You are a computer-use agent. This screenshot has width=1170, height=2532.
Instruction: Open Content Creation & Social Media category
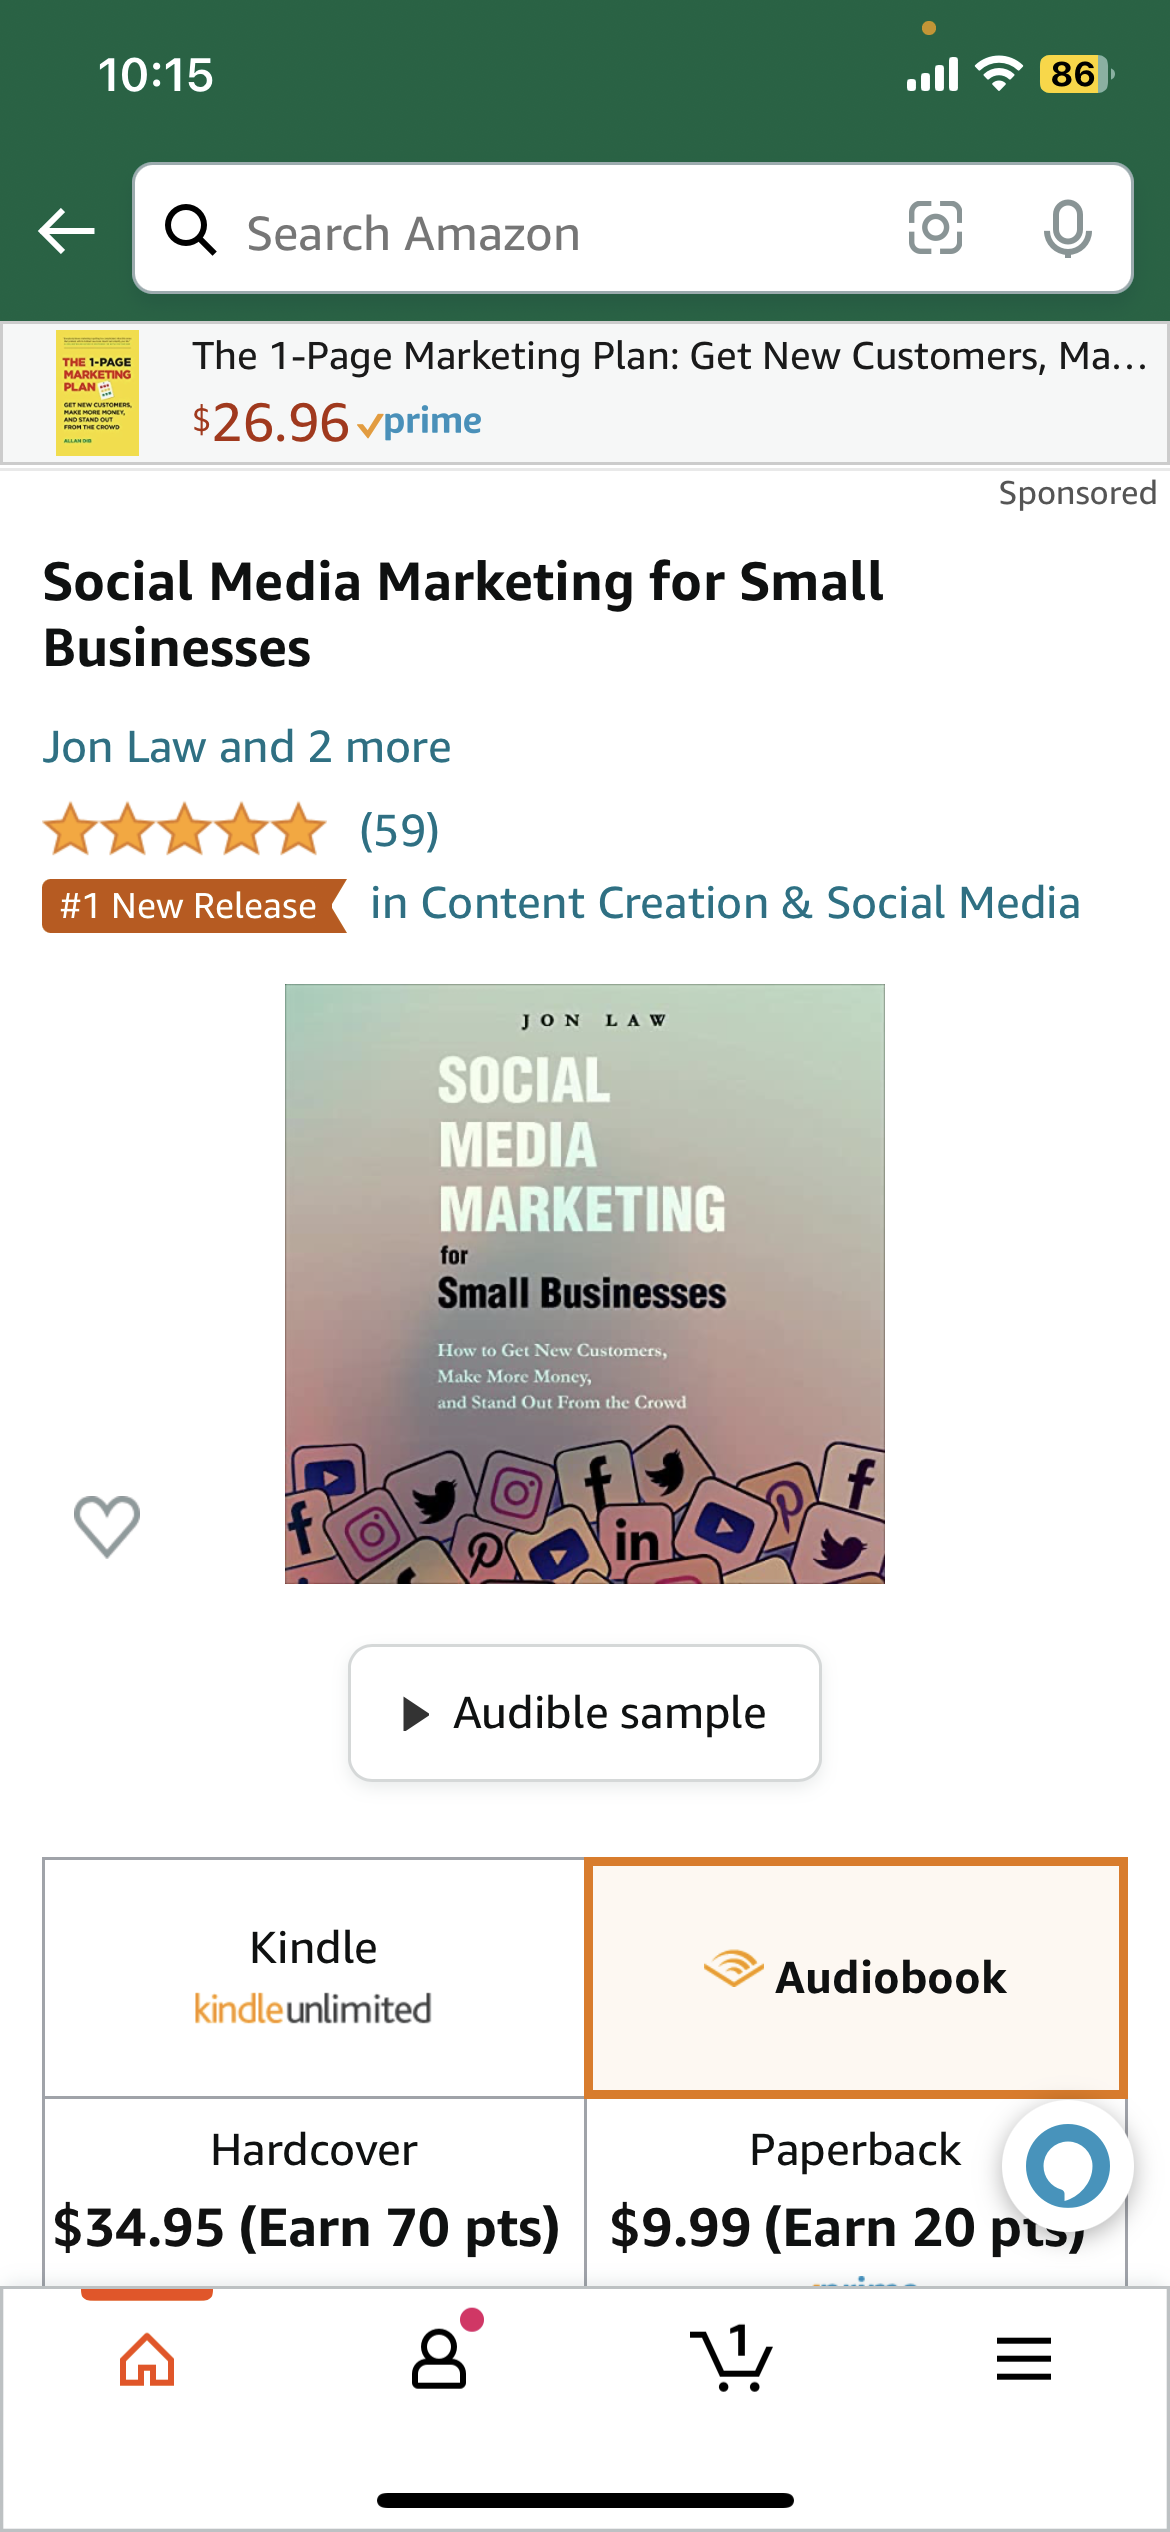(725, 904)
